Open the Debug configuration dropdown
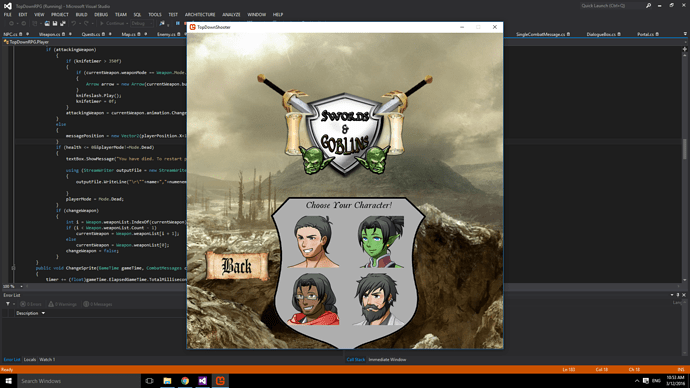Image resolution: width=690 pixels, height=388 pixels. (x=142, y=23)
